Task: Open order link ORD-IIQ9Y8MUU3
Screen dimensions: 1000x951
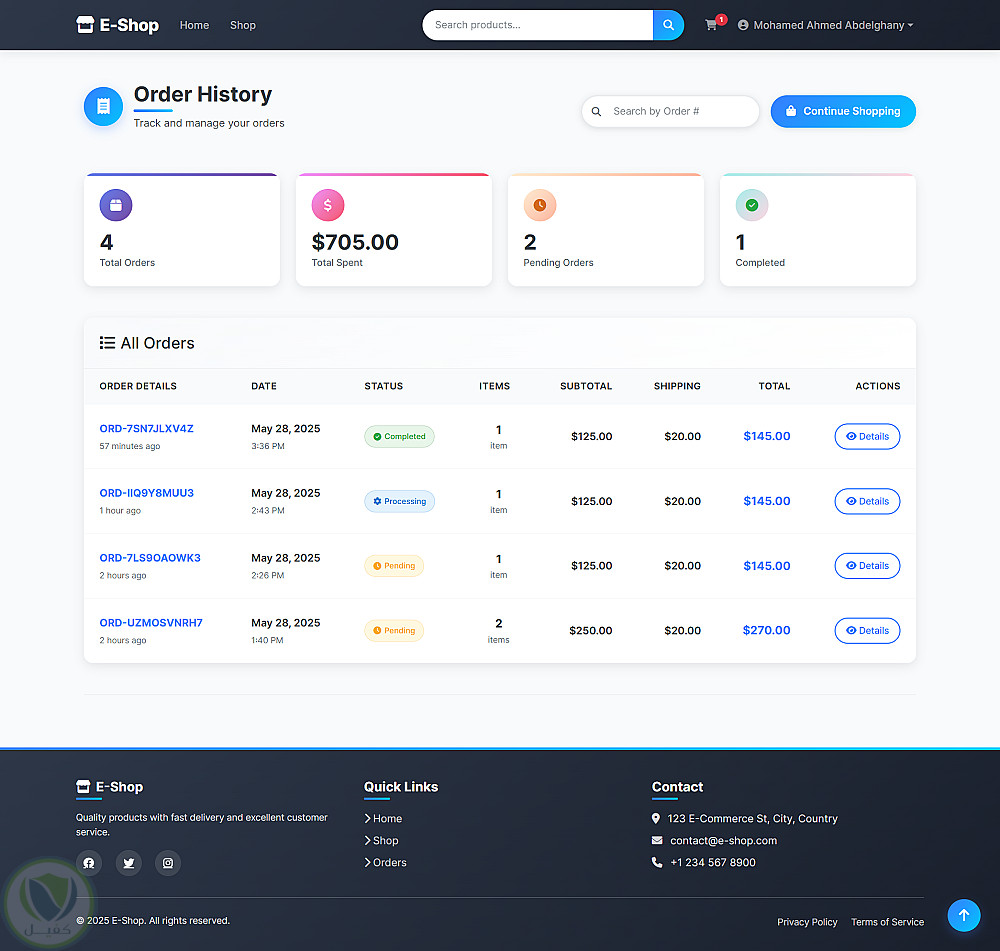Action: [147, 493]
